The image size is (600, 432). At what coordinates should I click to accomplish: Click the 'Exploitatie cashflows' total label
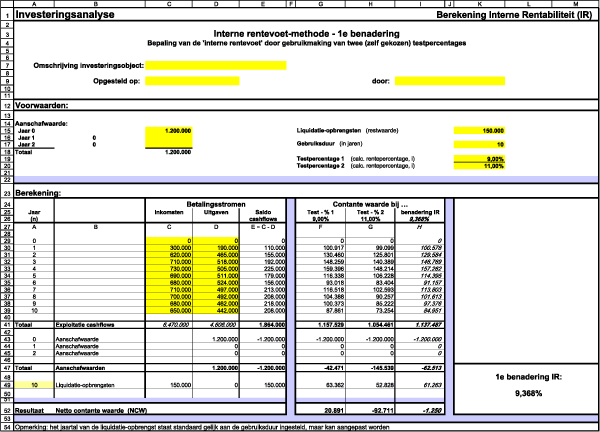85,324
